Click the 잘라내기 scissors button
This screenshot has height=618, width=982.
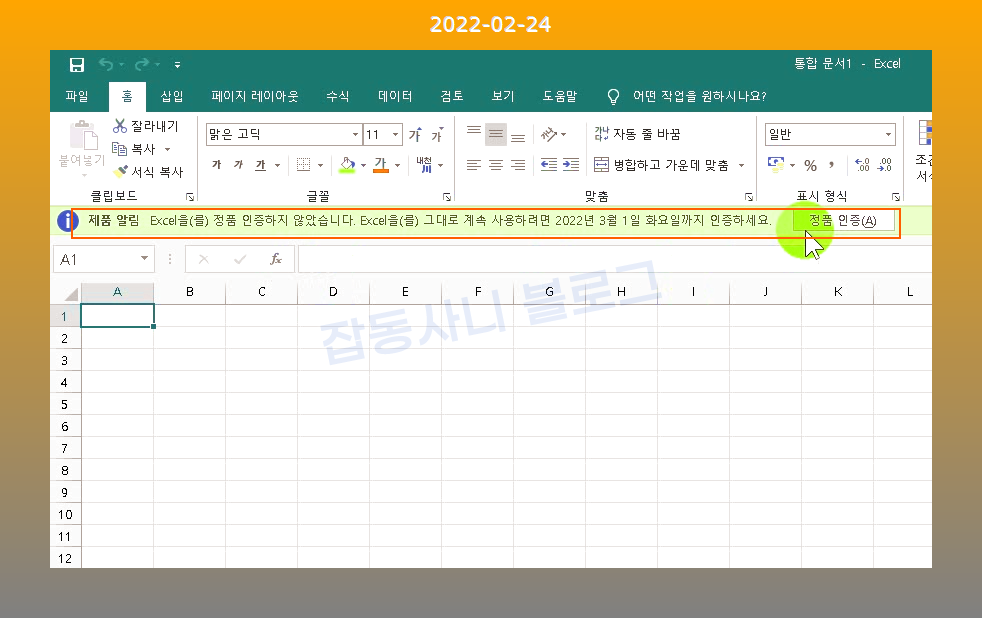[145, 126]
